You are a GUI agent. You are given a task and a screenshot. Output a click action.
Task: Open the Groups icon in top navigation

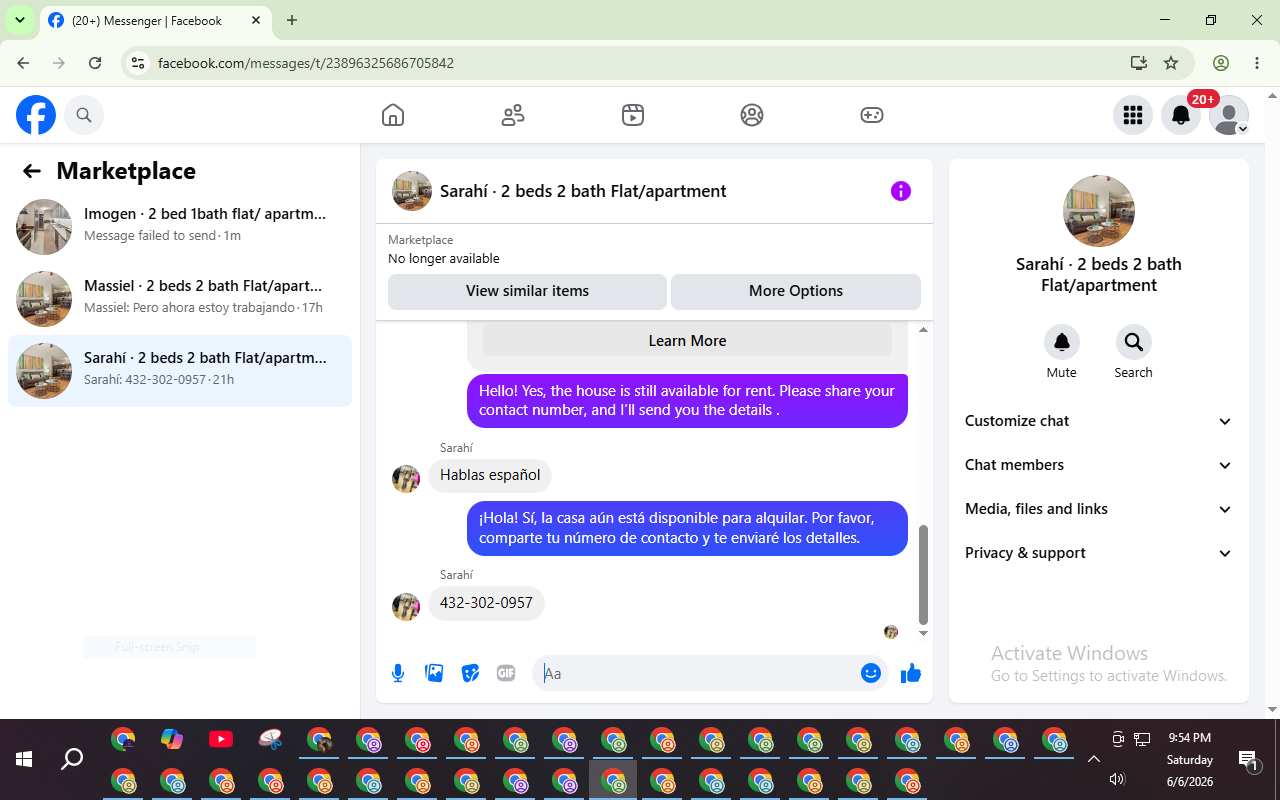[x=752, y=115]
